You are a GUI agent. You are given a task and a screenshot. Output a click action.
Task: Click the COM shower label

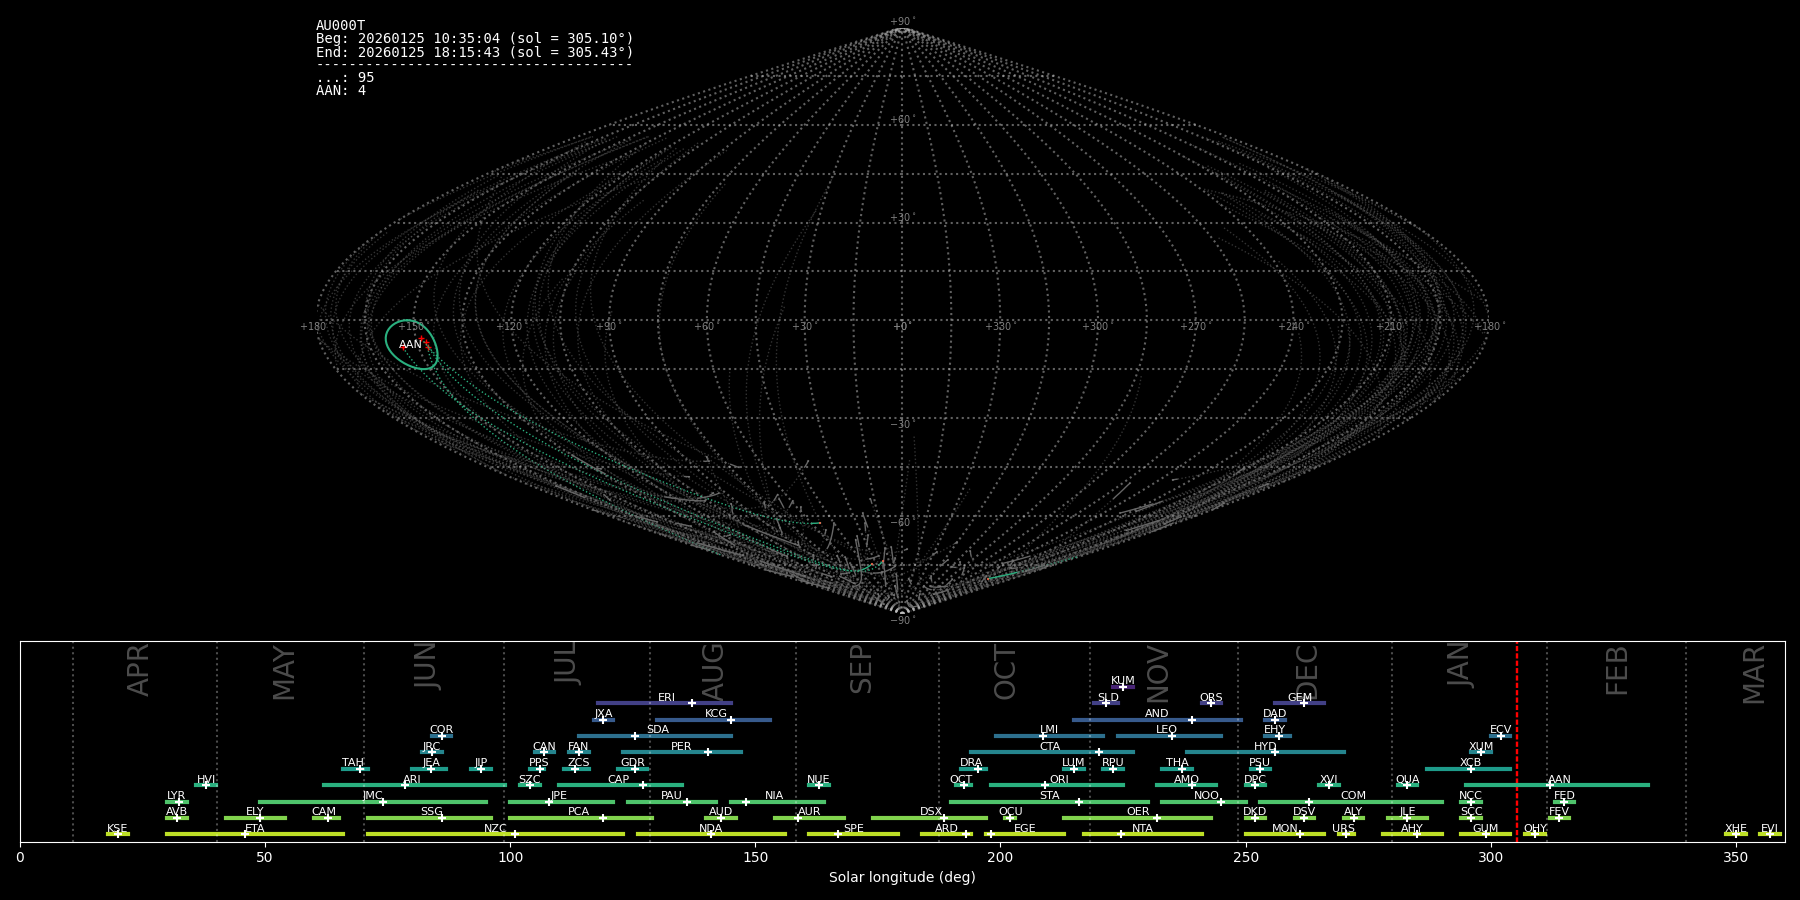coord(1353,796)
